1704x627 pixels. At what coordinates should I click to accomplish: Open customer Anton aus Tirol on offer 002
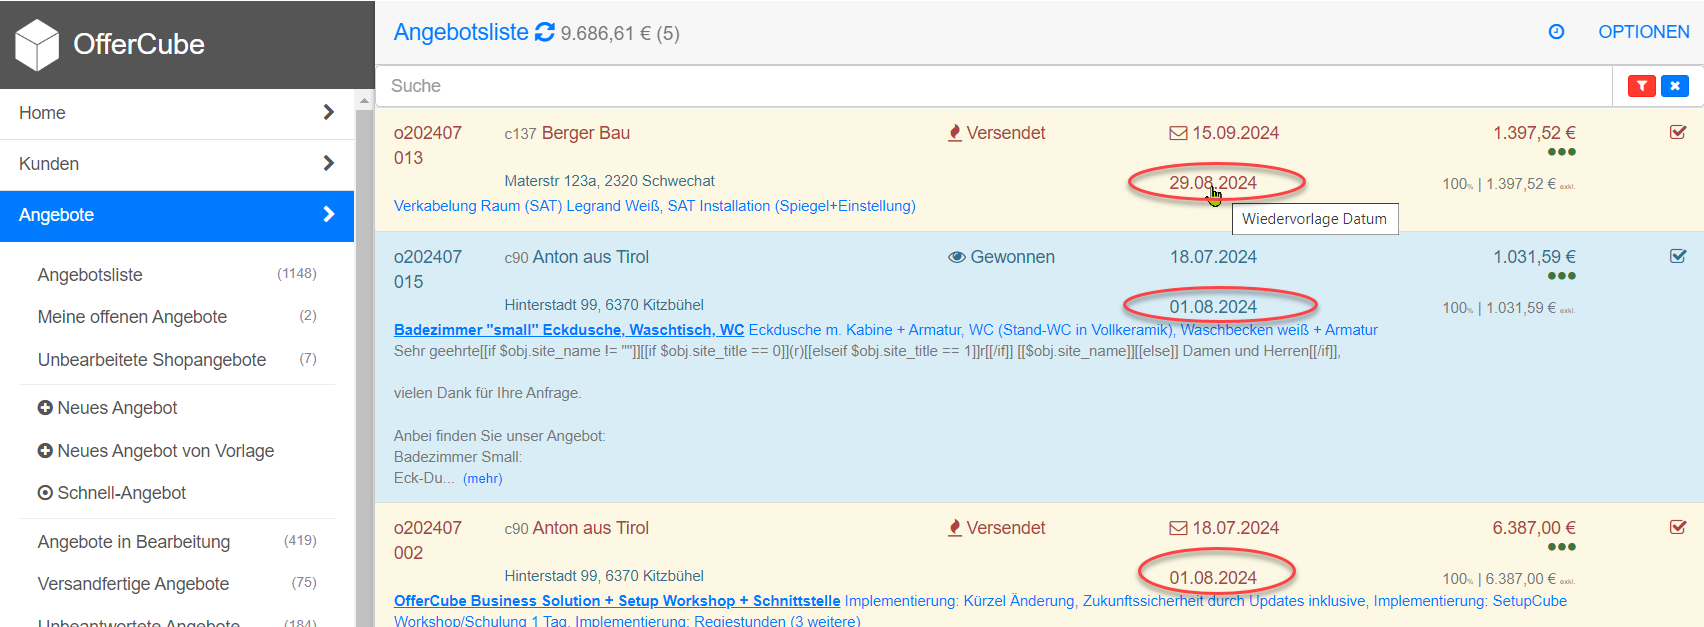(x=591, y=528)
